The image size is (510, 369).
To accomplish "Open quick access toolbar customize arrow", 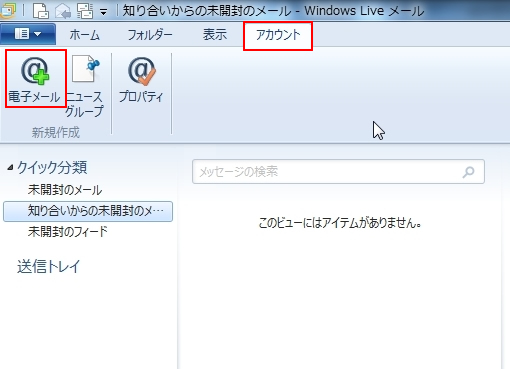I will (104, 13).
